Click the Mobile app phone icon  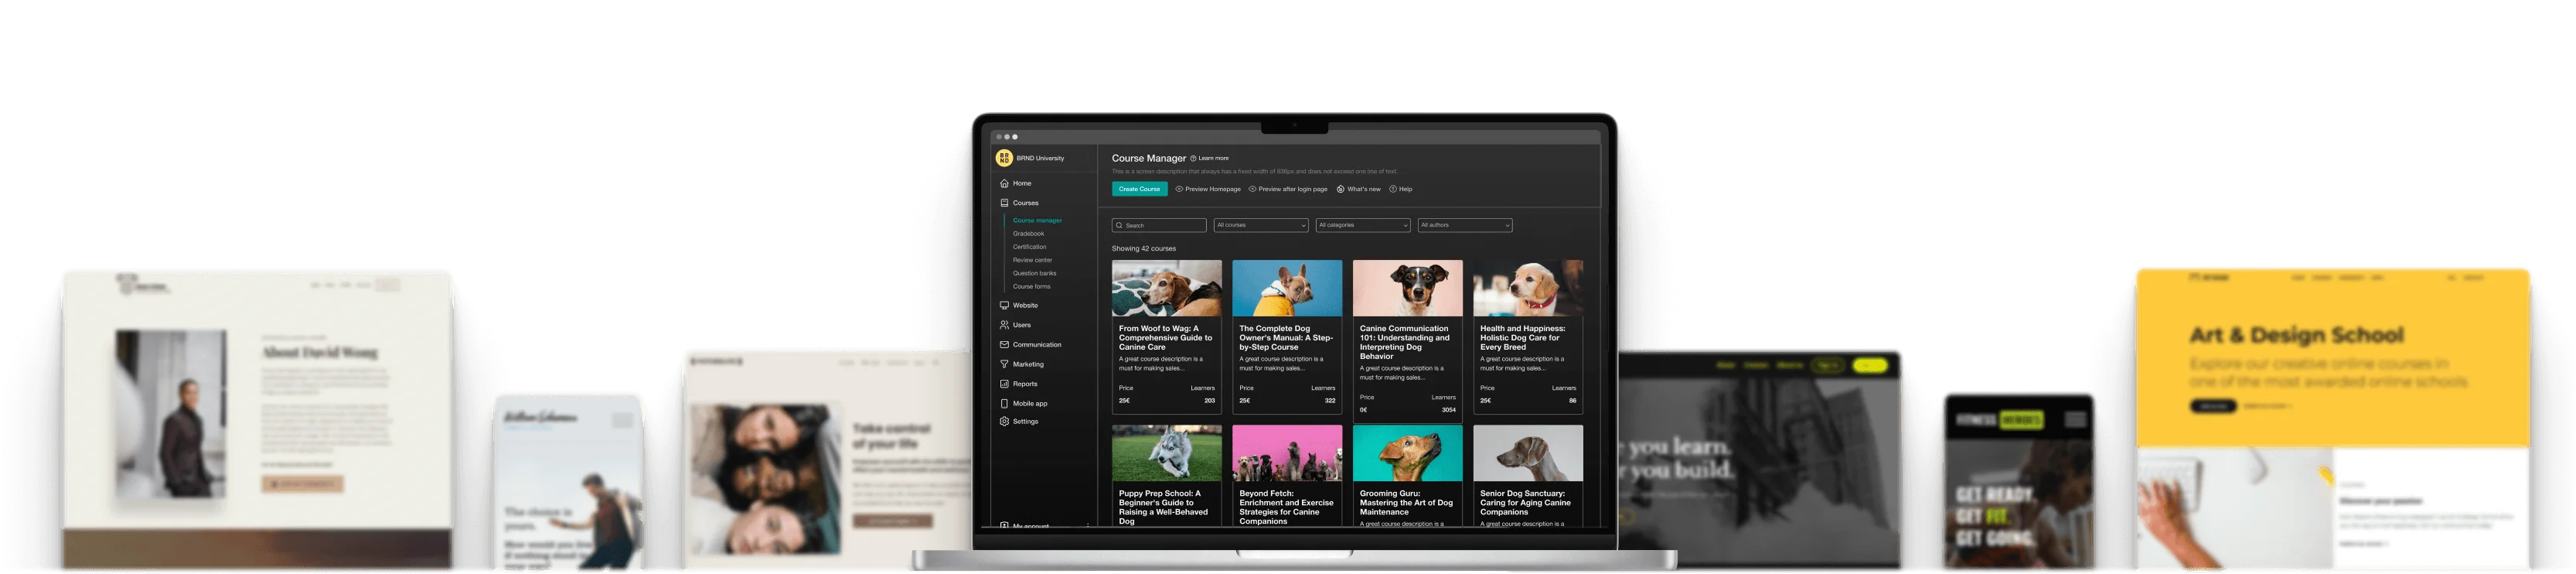(1004, 404)
